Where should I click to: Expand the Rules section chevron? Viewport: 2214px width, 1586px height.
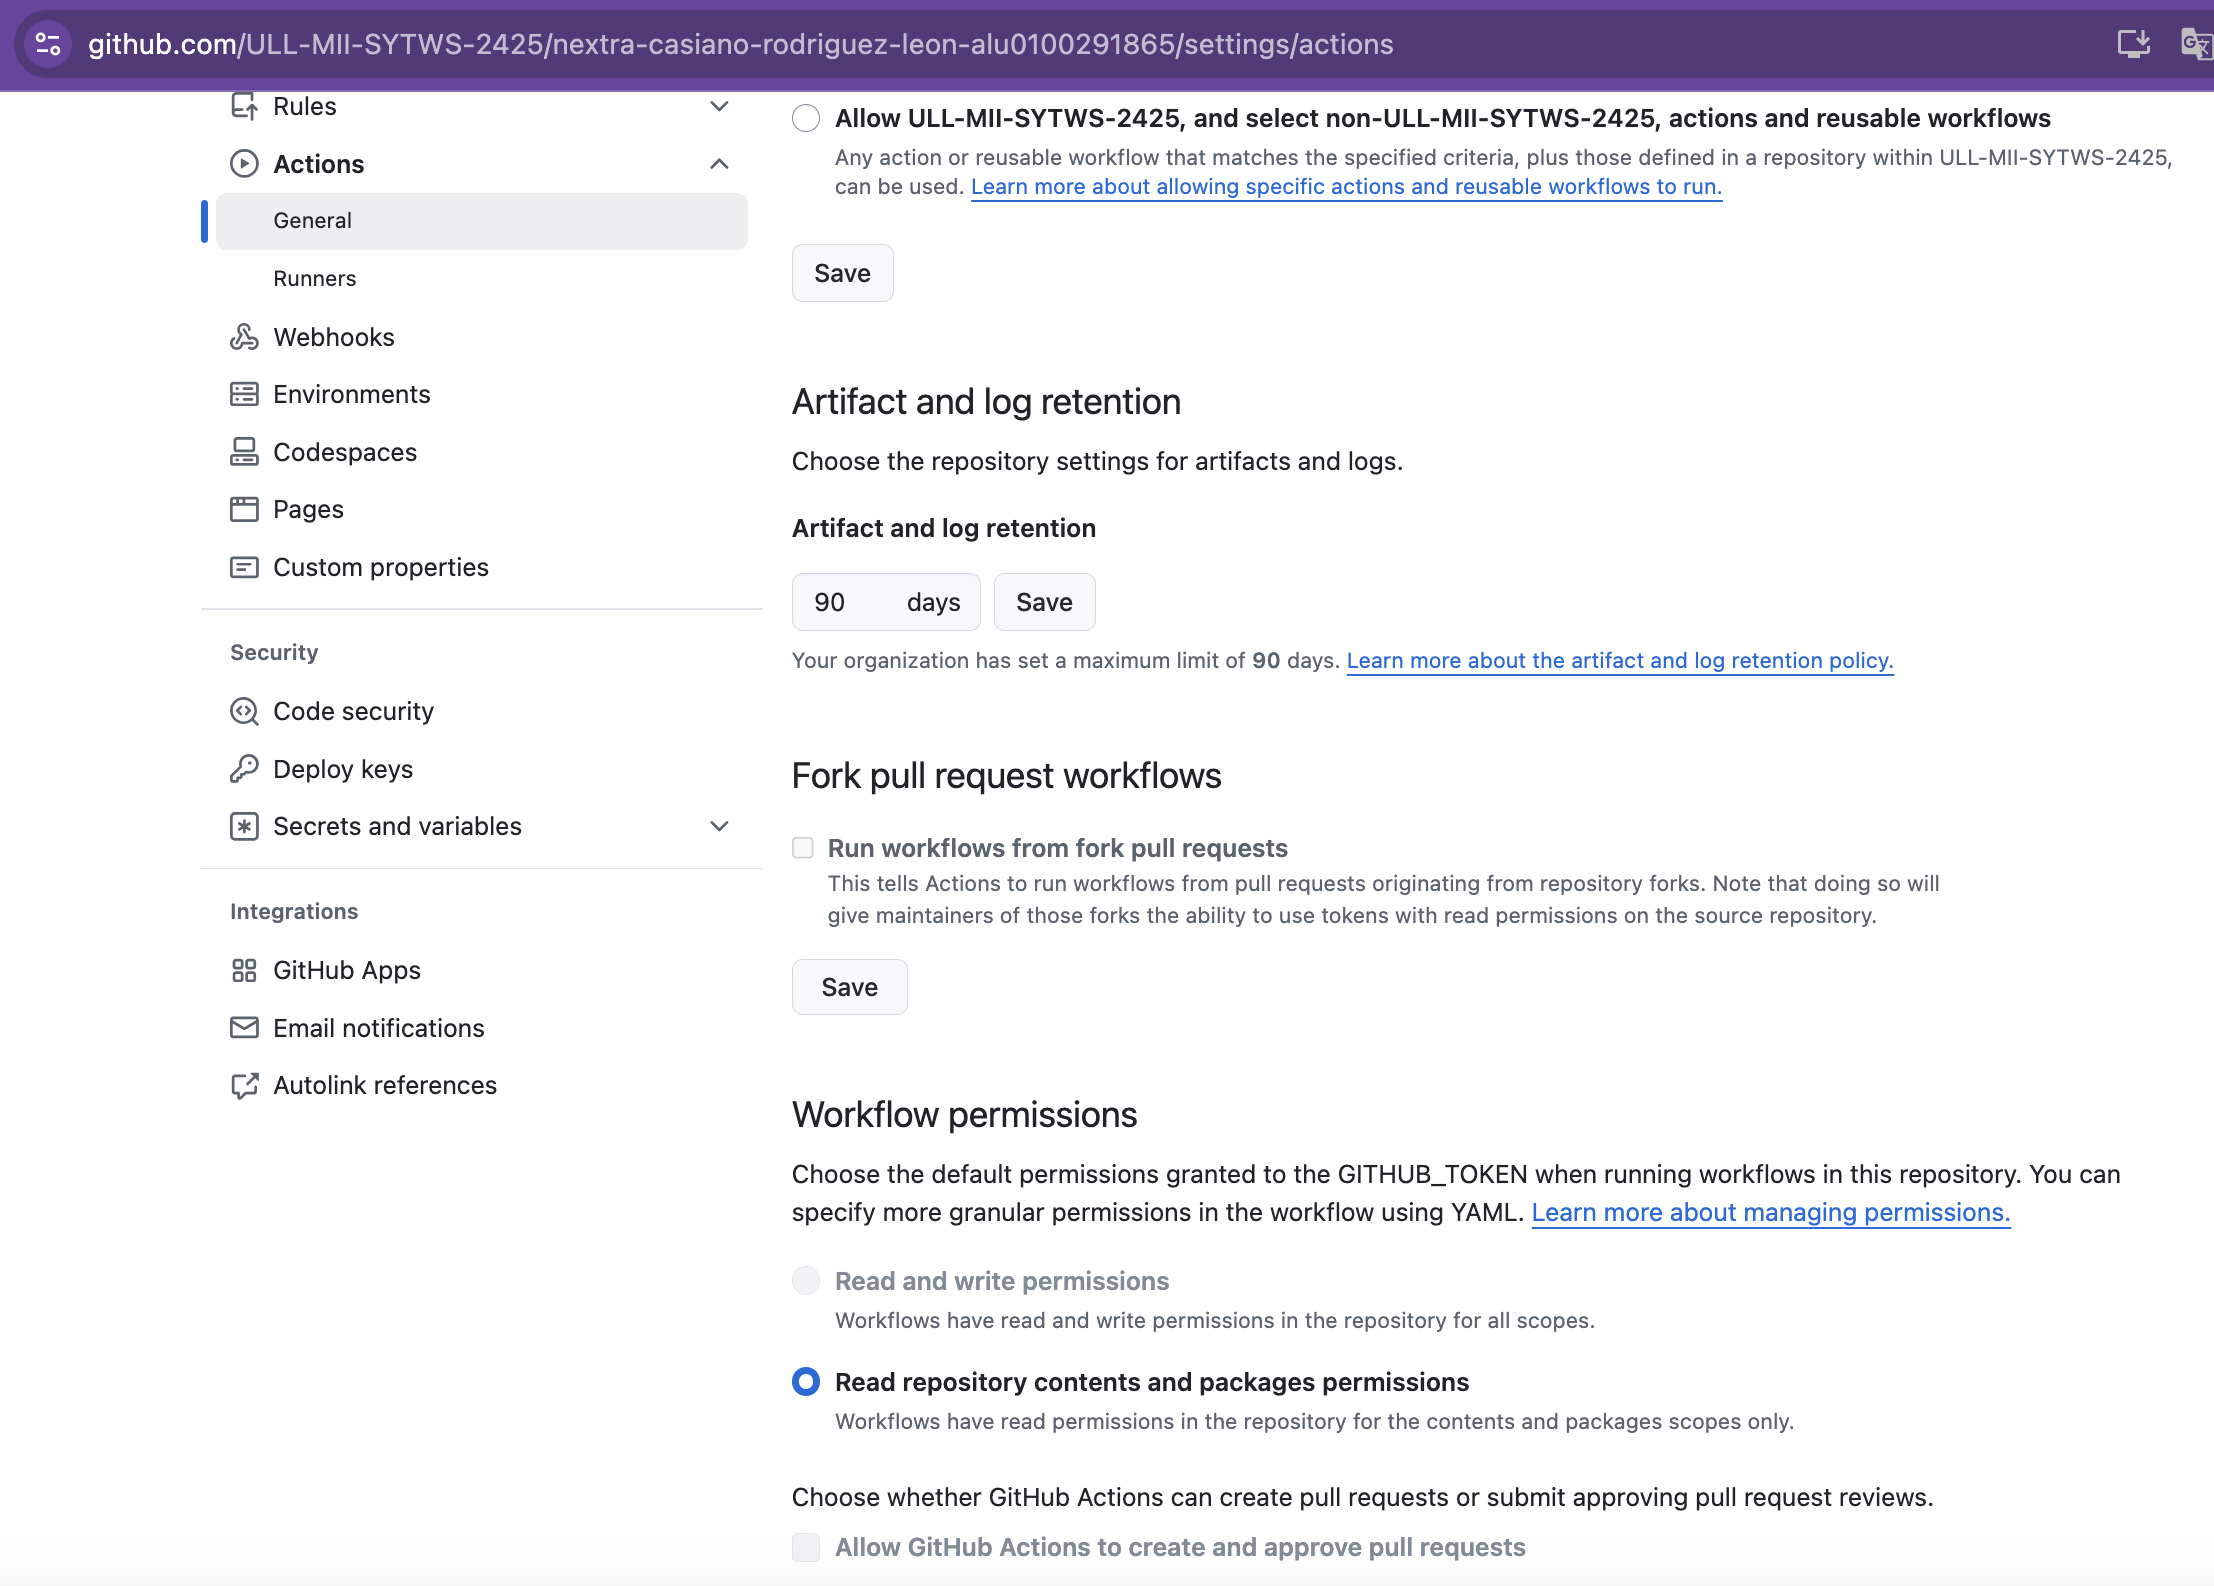[x=721, y=106]
